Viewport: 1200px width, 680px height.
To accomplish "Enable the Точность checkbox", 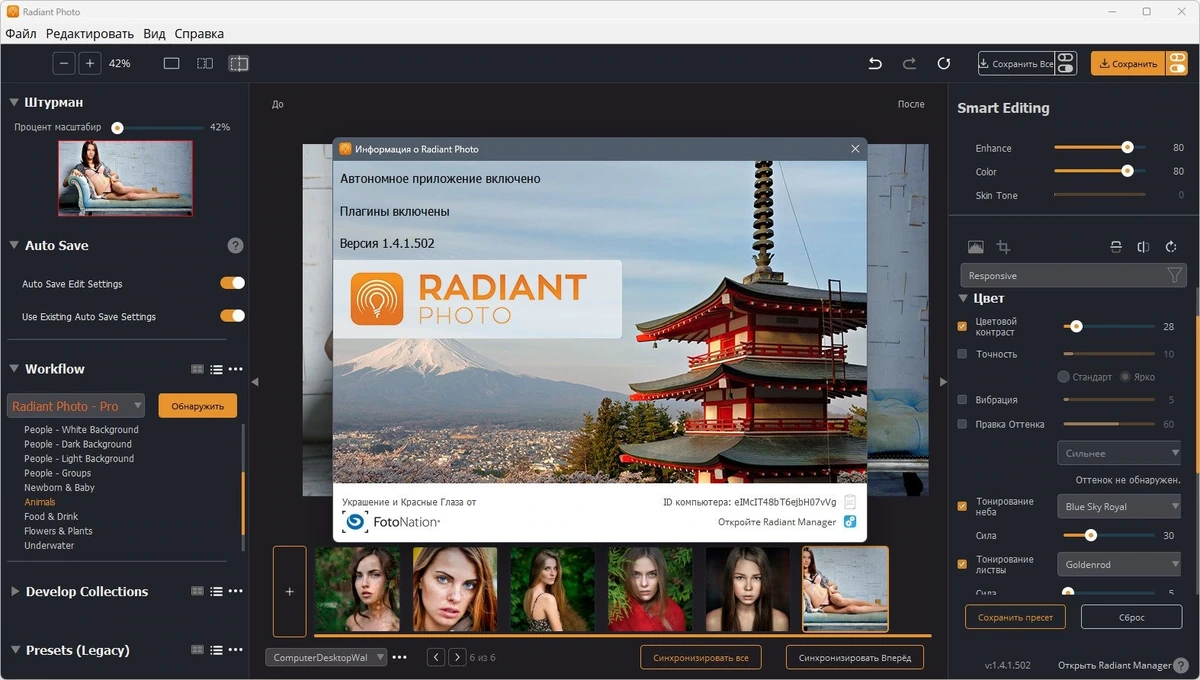I will point(962,354).
